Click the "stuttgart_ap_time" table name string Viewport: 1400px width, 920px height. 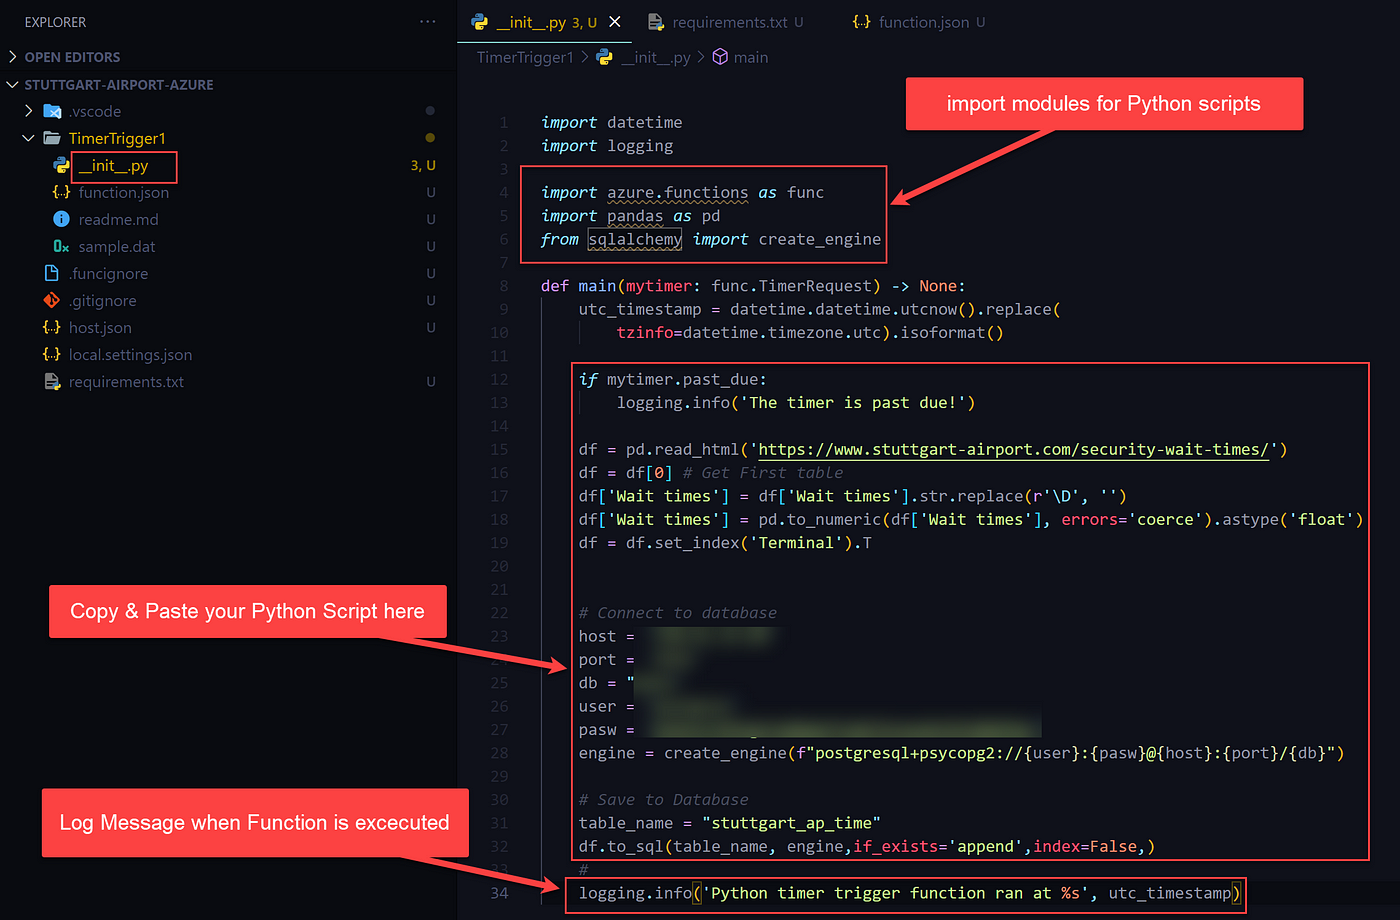tap(791, 823)
